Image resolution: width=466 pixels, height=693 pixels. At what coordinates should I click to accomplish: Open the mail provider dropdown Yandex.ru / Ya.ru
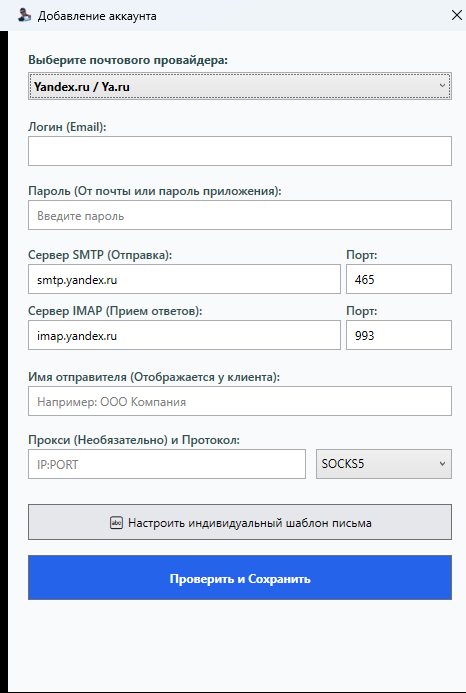click(240, 86)
